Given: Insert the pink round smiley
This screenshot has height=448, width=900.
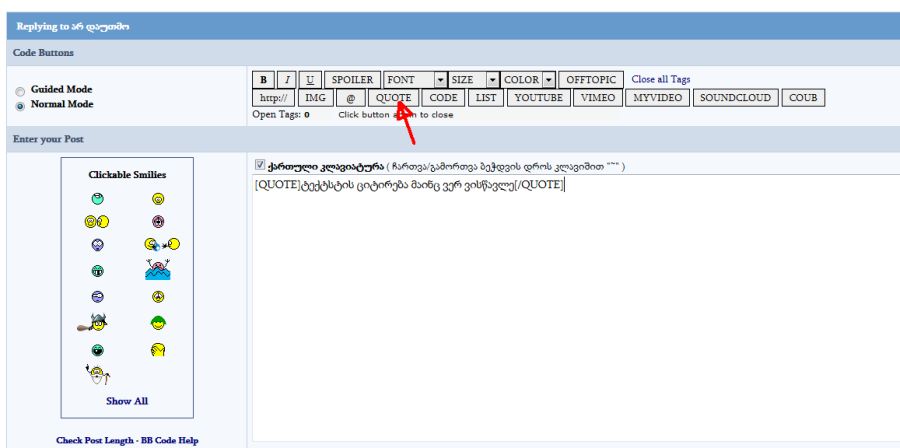Looking at the screenshot, I should coord(158,221).
